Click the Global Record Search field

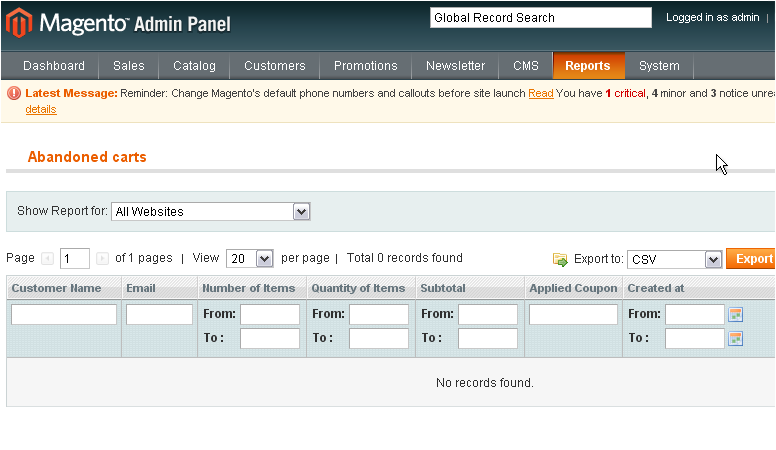pos(540,18)
